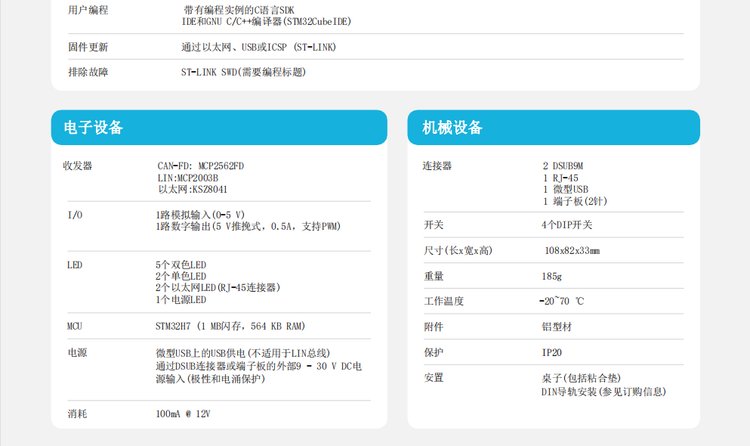This screenshot has height=446, width=750.
Task: Click the 电子设备 section header
Action: click(94, 128)
